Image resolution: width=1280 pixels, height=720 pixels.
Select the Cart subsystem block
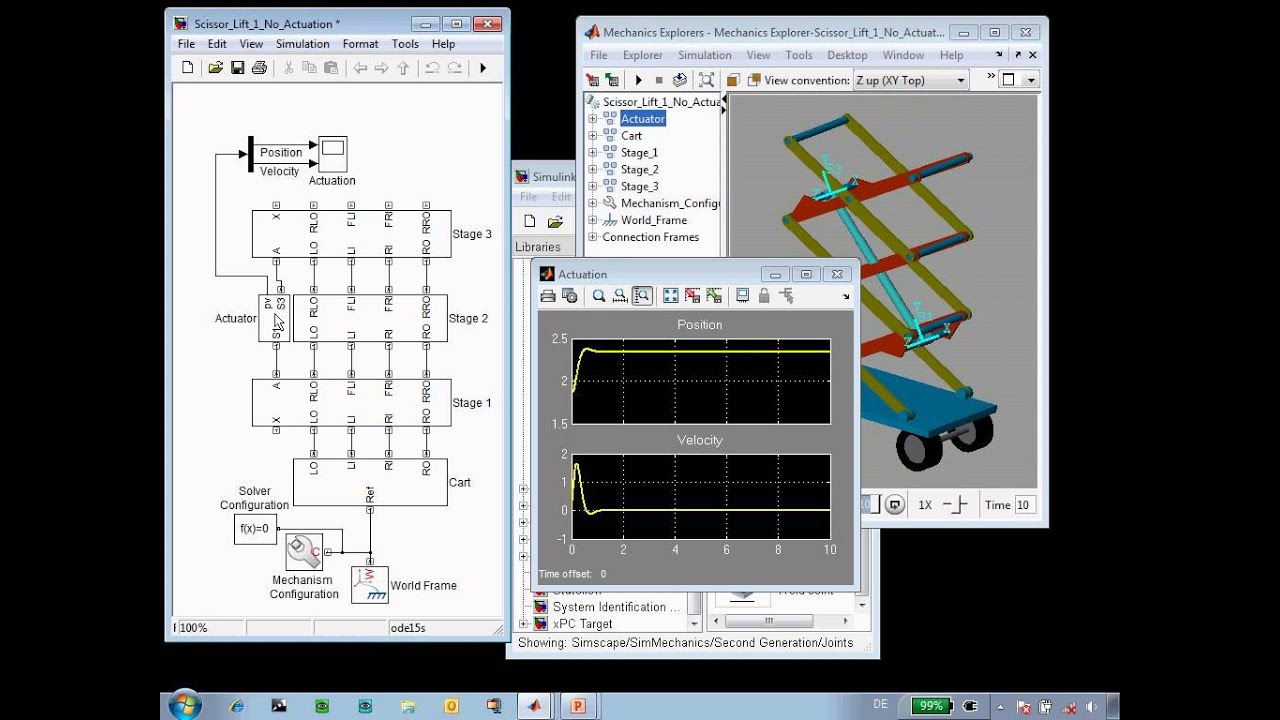coord(371,483)
